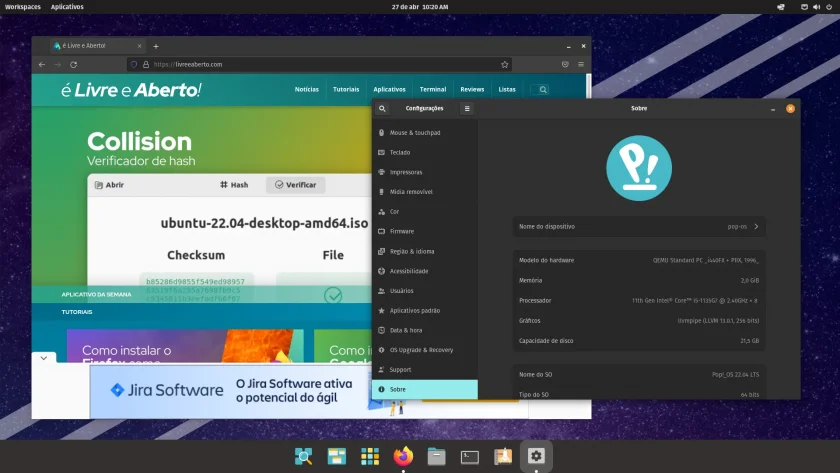Click the 'Modelo do hardware' row
Viewport: 840px width, 473px height.
639,260
